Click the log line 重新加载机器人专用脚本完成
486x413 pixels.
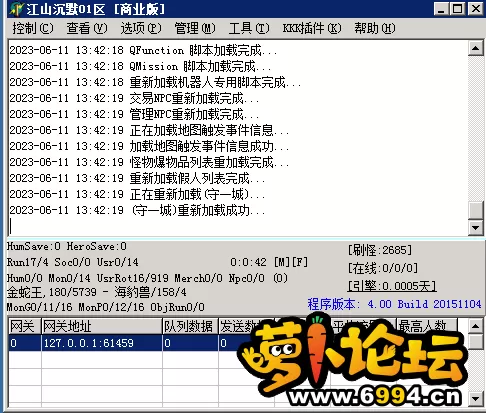tap(155, 82)
